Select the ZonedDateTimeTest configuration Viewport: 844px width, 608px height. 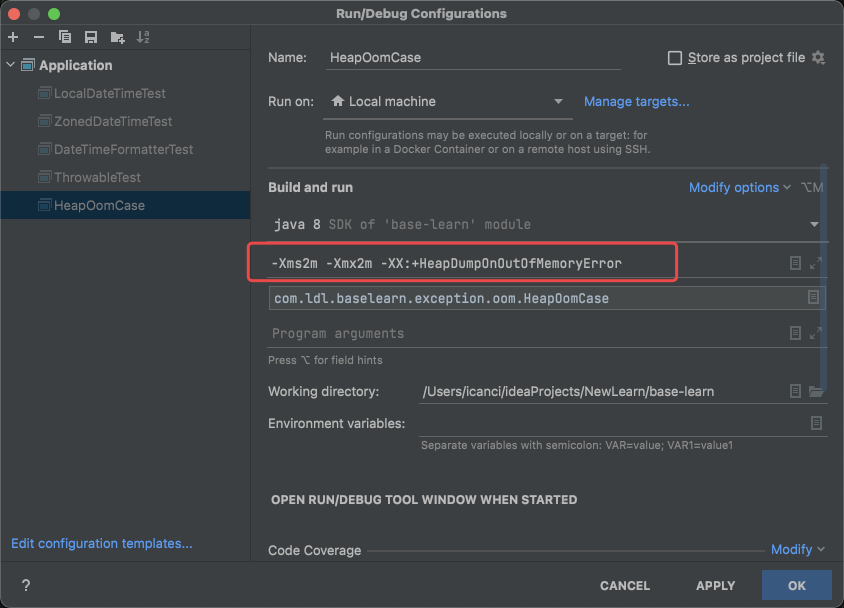click(x=112, y=121)
